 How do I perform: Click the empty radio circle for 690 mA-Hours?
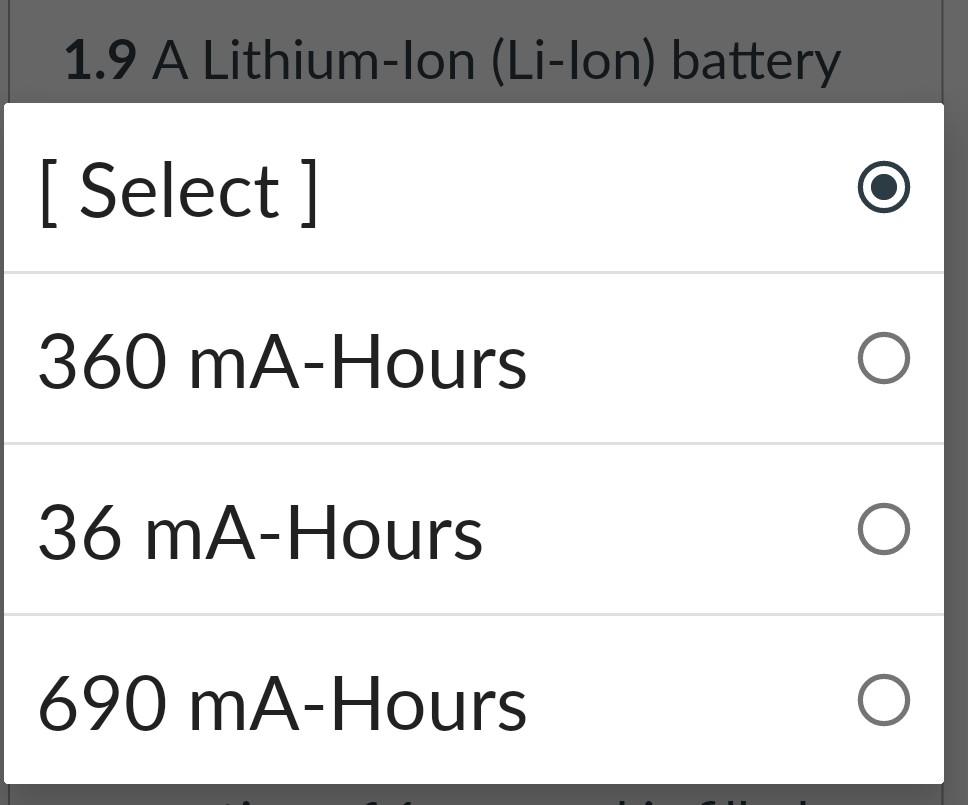coord(885,702)
